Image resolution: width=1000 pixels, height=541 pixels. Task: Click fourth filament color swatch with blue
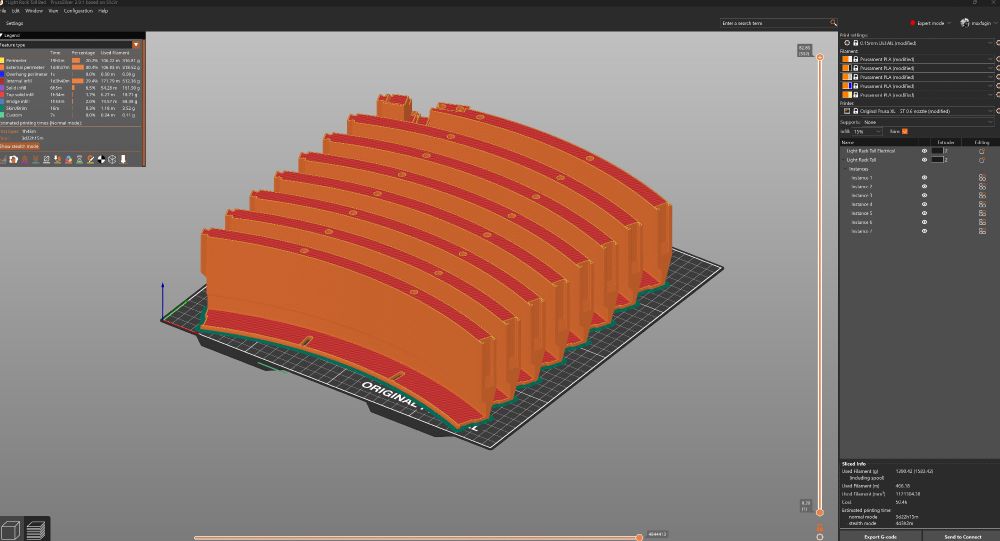(847, 85)
